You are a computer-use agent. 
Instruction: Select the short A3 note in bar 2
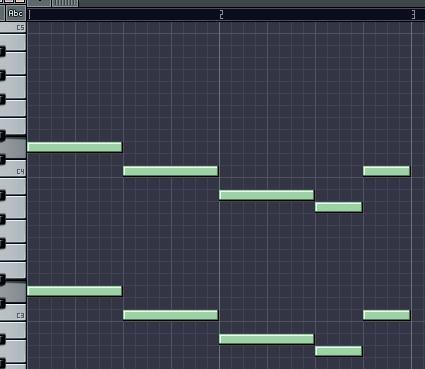coord(339,207)
